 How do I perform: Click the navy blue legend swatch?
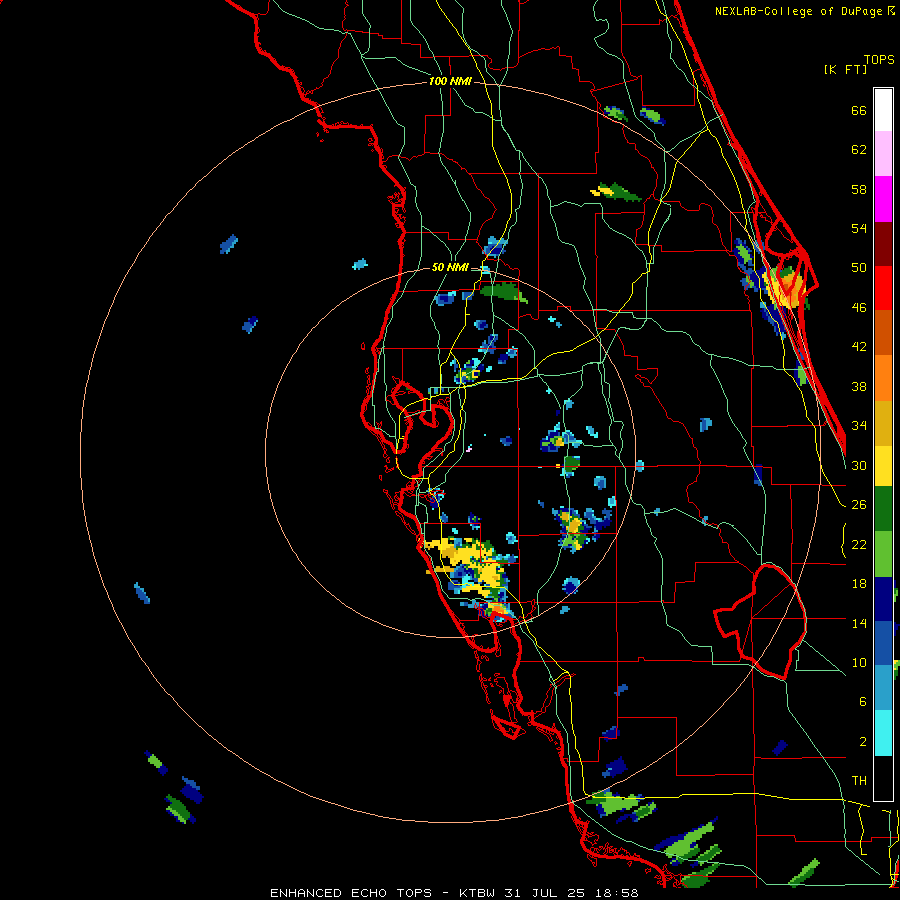[883, 599]
